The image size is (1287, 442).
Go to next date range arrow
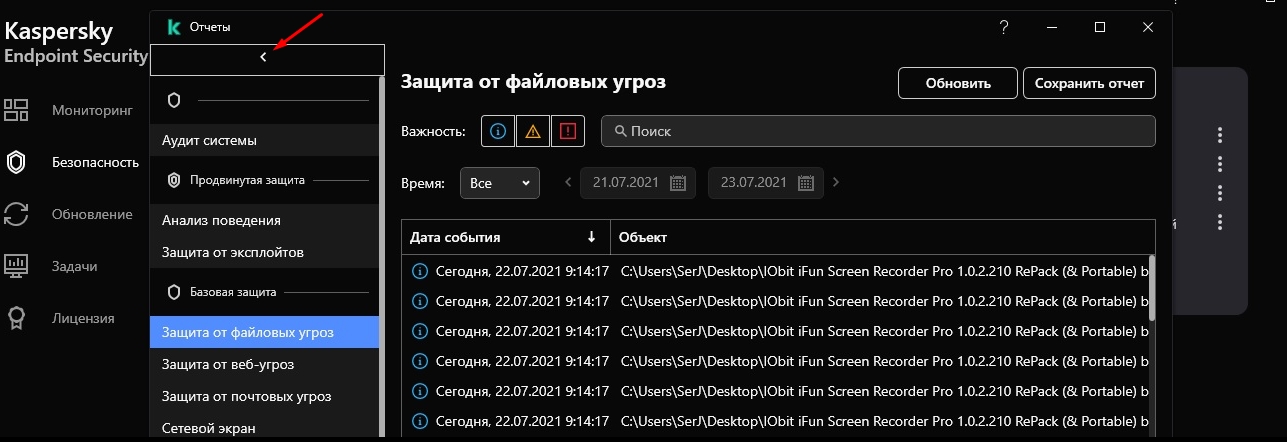(x=836, y=183)
